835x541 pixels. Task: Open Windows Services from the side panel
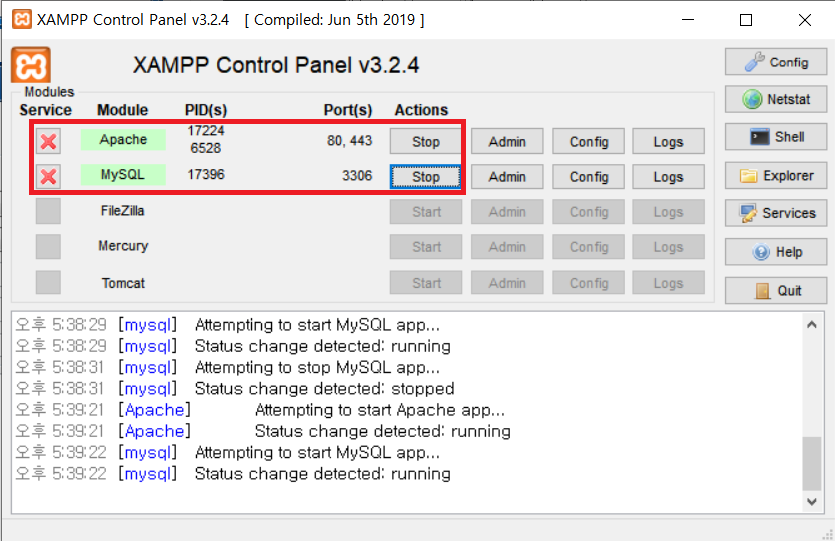click(x=776, y=213)
